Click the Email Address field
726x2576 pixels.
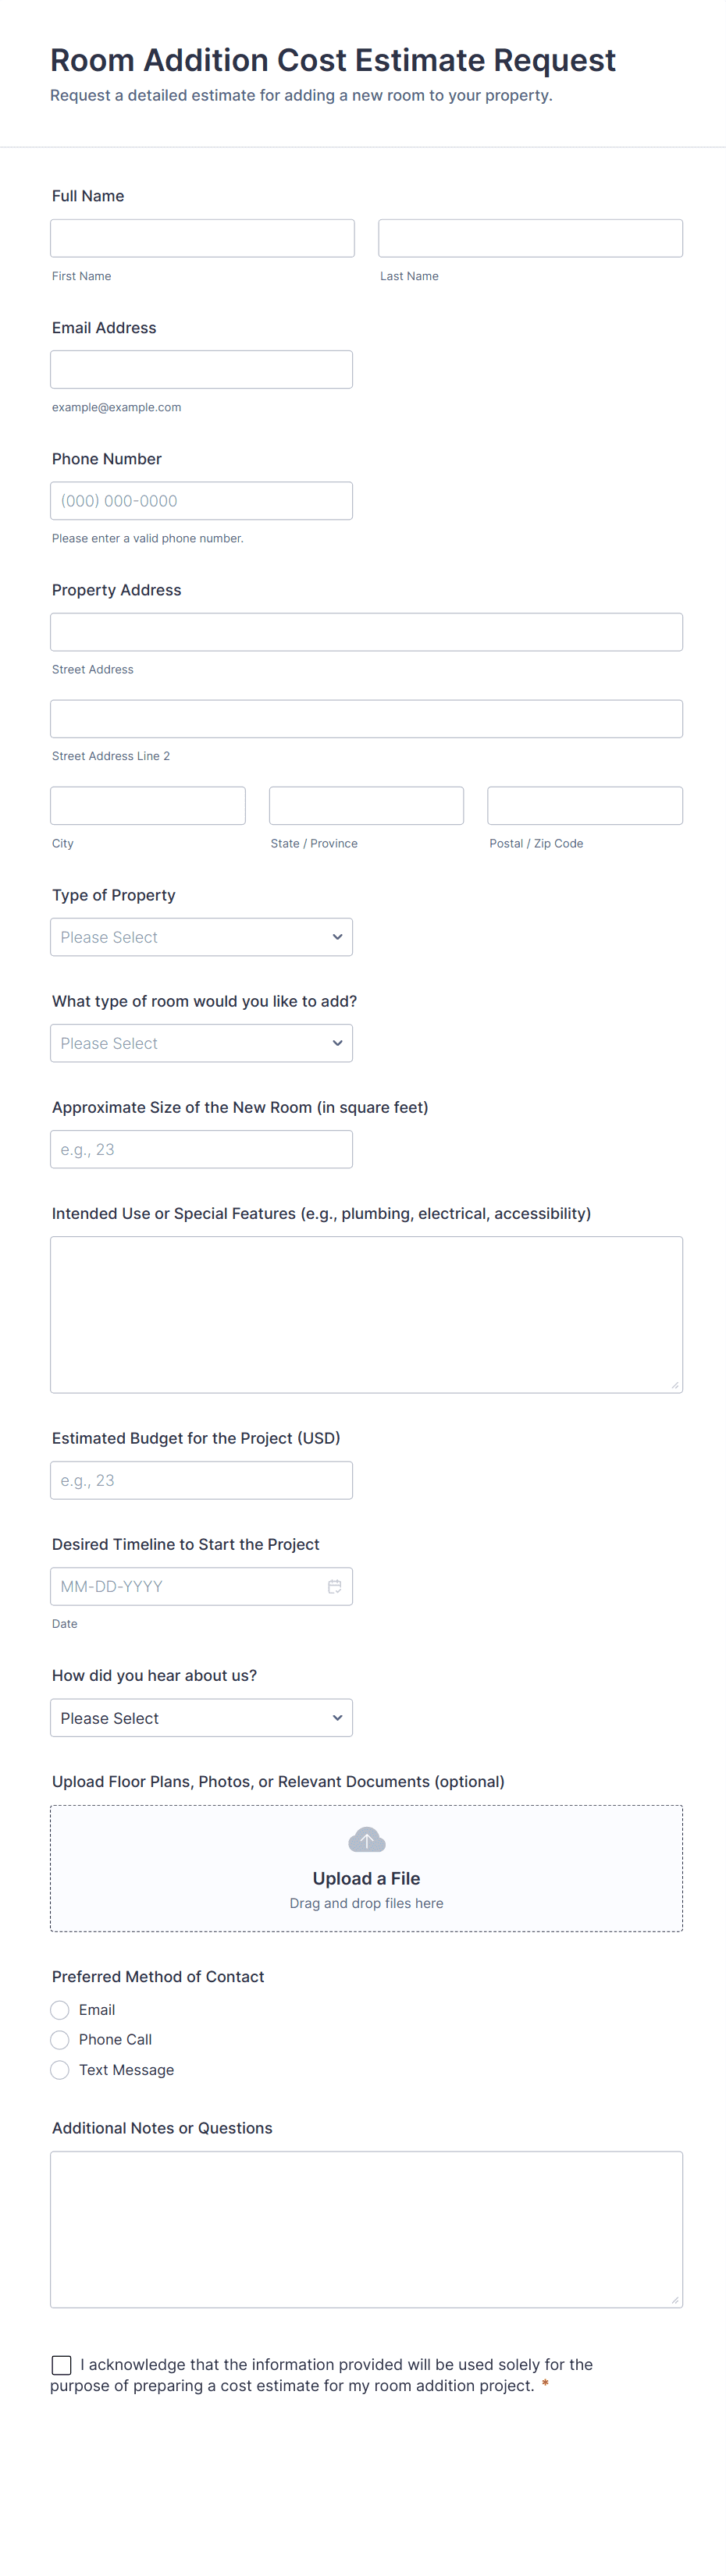201,369
